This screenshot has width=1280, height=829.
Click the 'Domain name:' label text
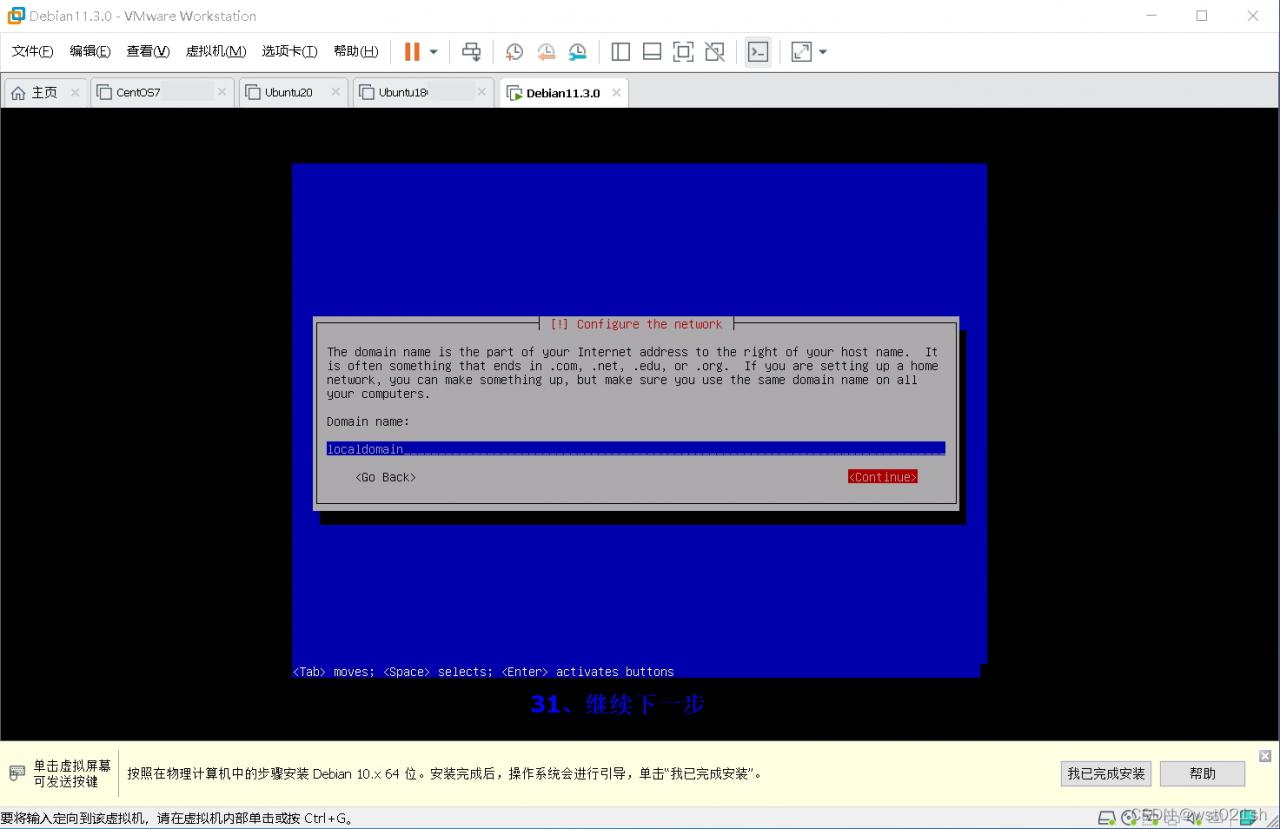(x=368, y=421)
